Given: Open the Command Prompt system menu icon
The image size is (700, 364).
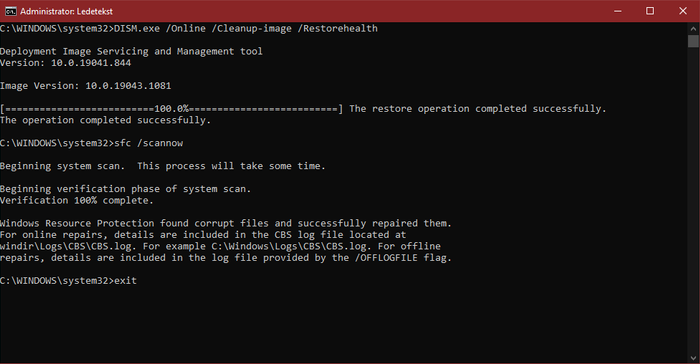Looking at the screenshot, I should pos(10,11).
